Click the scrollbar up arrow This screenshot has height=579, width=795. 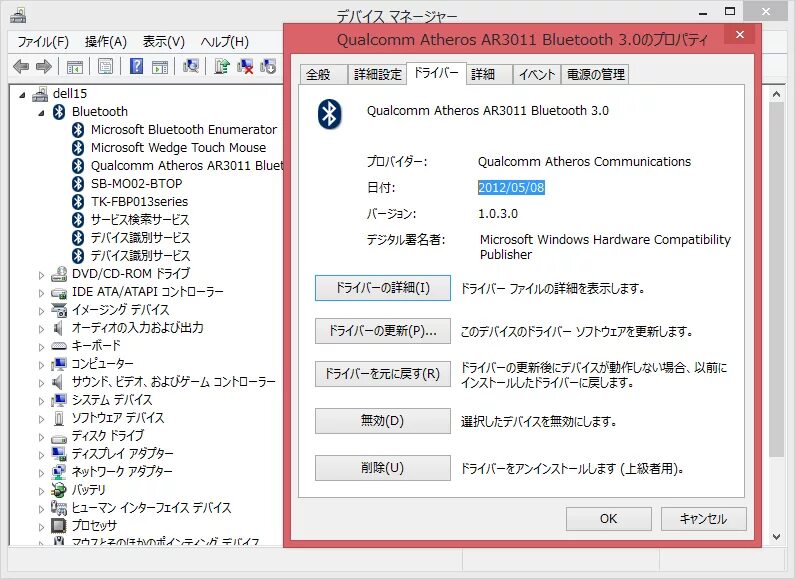[776, 94]
